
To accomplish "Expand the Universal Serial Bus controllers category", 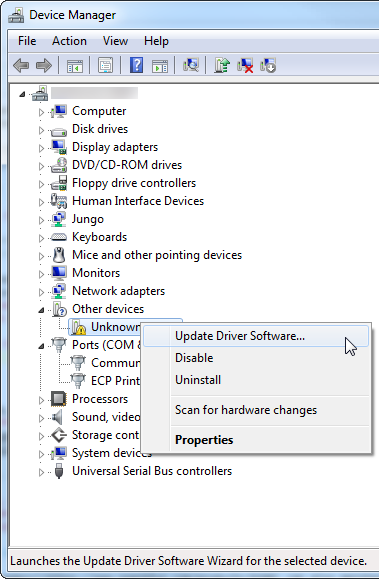I will click(x=41, y=472).
